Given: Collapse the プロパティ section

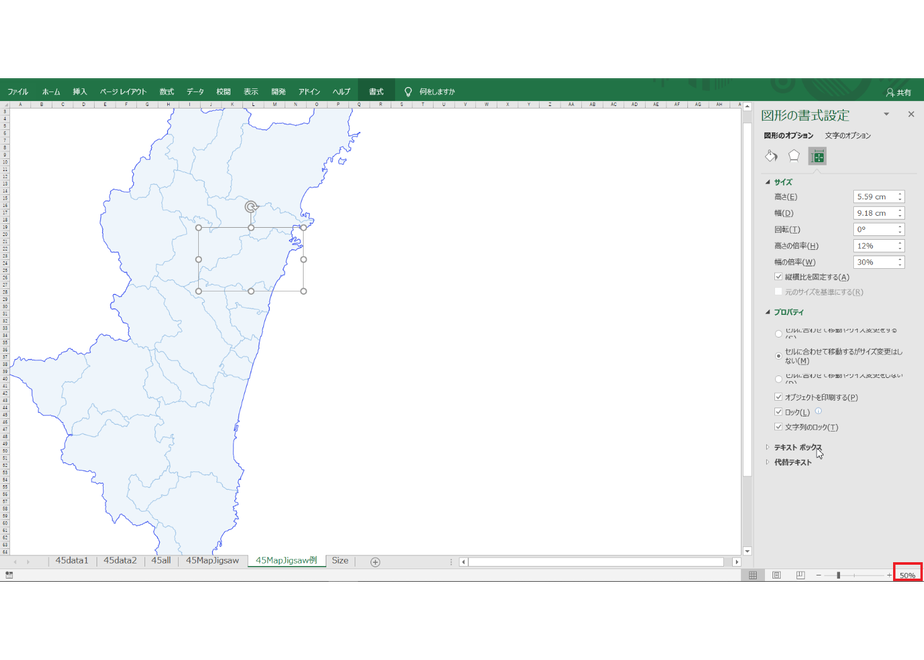Looking at the screenshot, I should (x=768, y=312).
